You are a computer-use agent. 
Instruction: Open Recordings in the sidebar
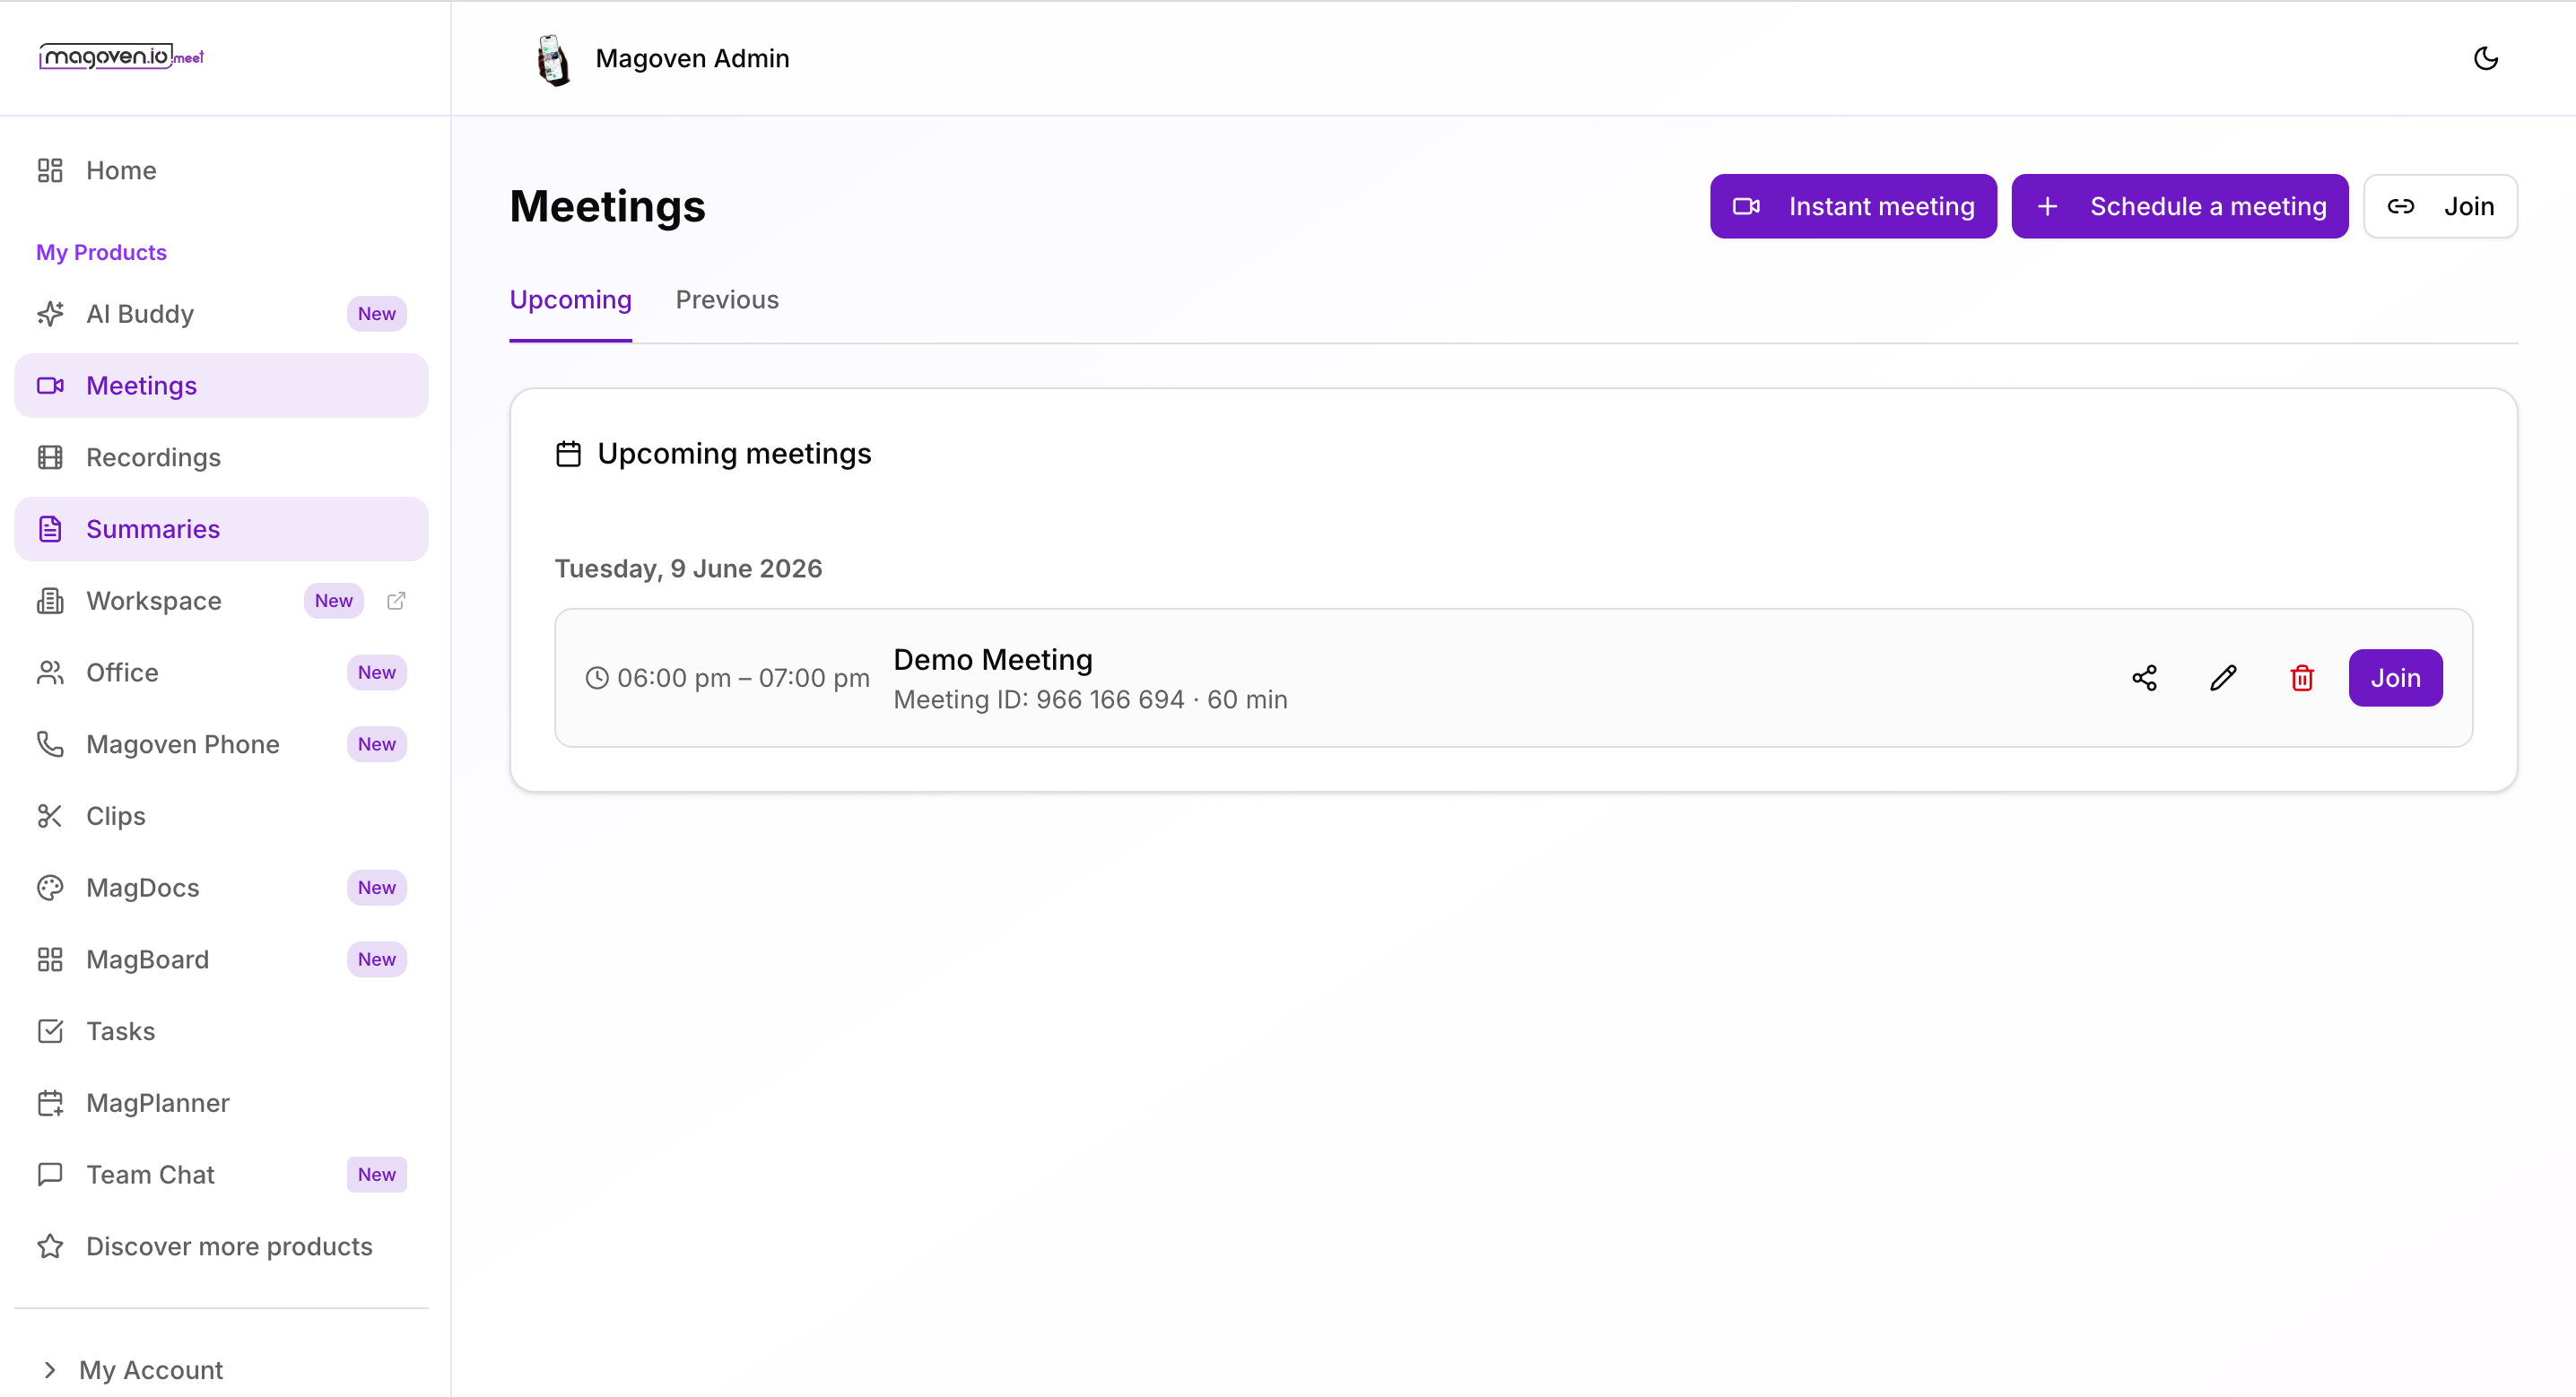[221, 457]
